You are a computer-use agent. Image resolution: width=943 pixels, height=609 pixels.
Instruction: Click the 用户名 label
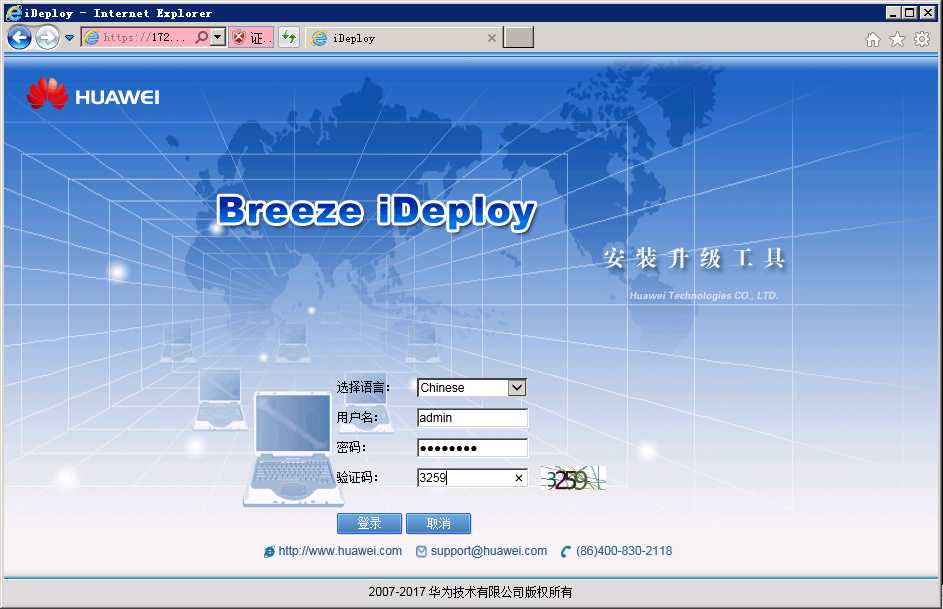pyautogui.click(x=357, y=417)
